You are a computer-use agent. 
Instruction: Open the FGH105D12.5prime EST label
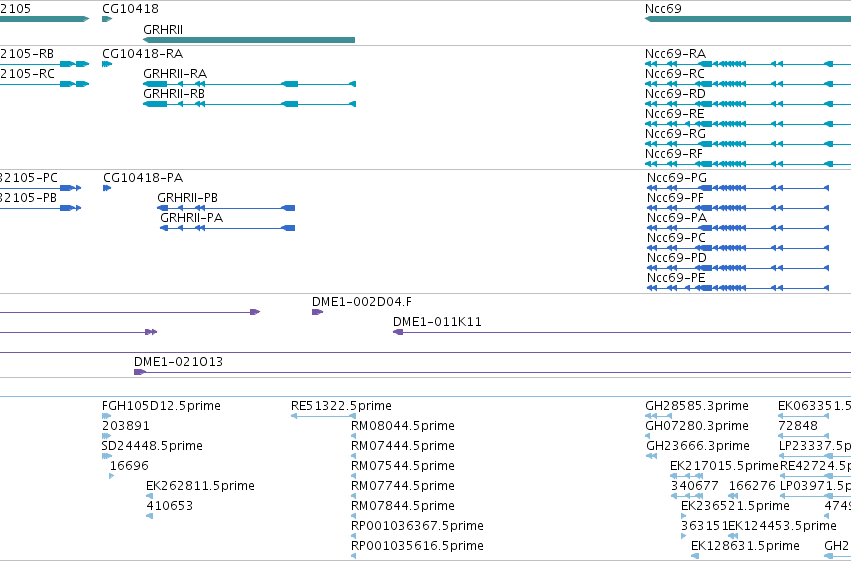pos(161,406)
